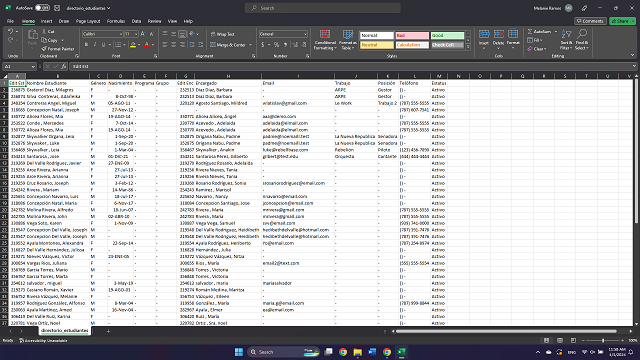Open Conditional Formatting

pyautogui.click(x=325, y=40)
